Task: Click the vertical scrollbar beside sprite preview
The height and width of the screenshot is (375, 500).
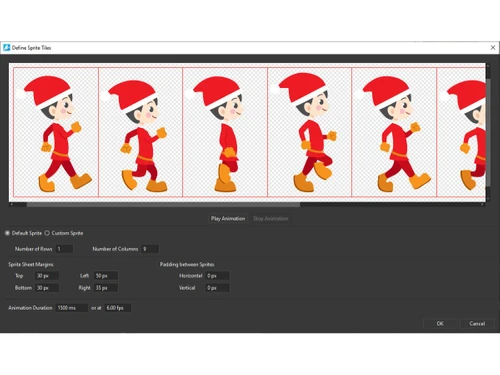Action: point(488,133)
